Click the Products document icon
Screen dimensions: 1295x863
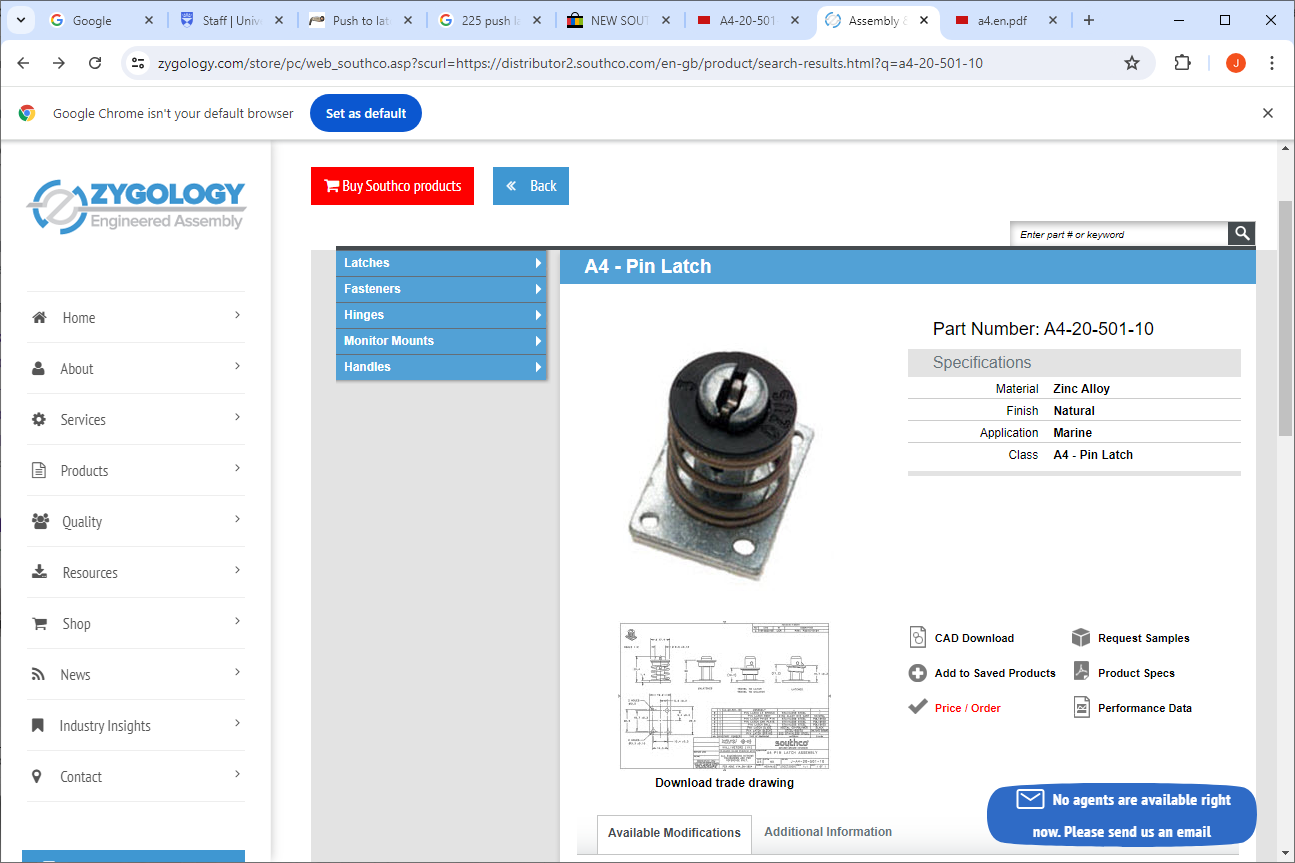click(x=39, y=471)
